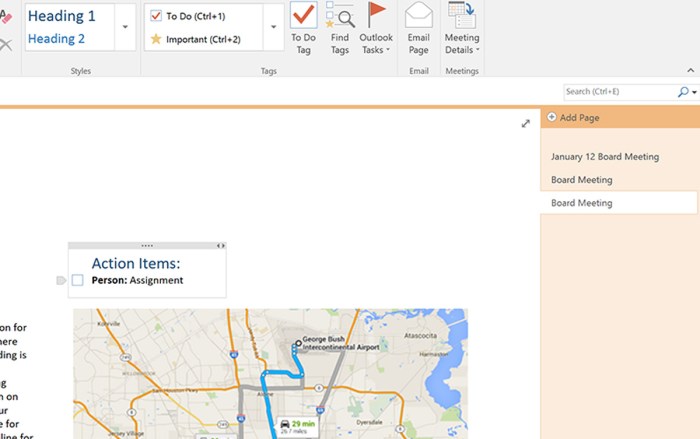Expand the Styles gallery dropdown

[126, 27]
